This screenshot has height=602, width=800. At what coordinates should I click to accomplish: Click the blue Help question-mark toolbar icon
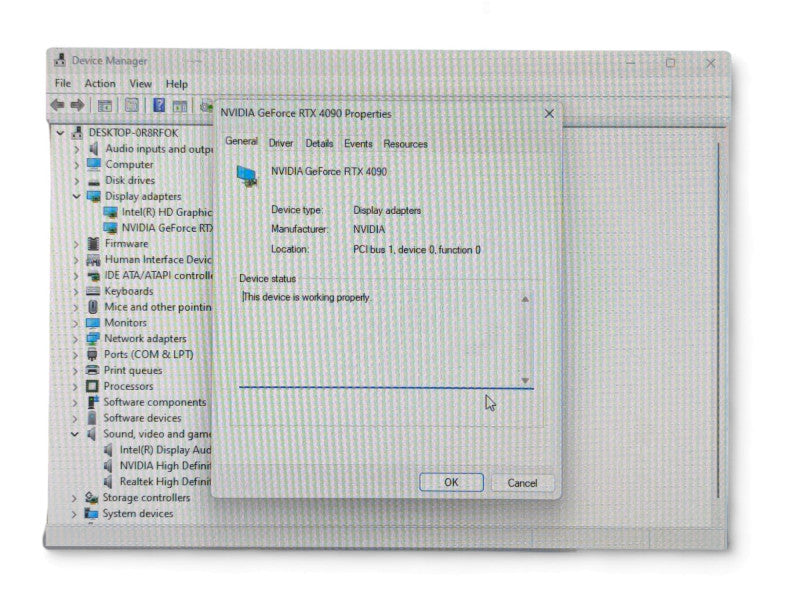[159, 106]
